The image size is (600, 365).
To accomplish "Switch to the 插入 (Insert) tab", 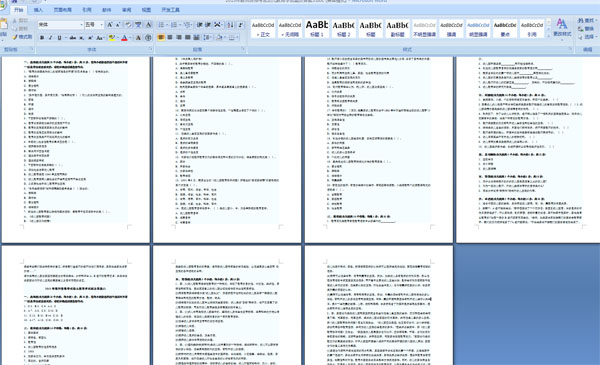I will (x=38, y=10).
